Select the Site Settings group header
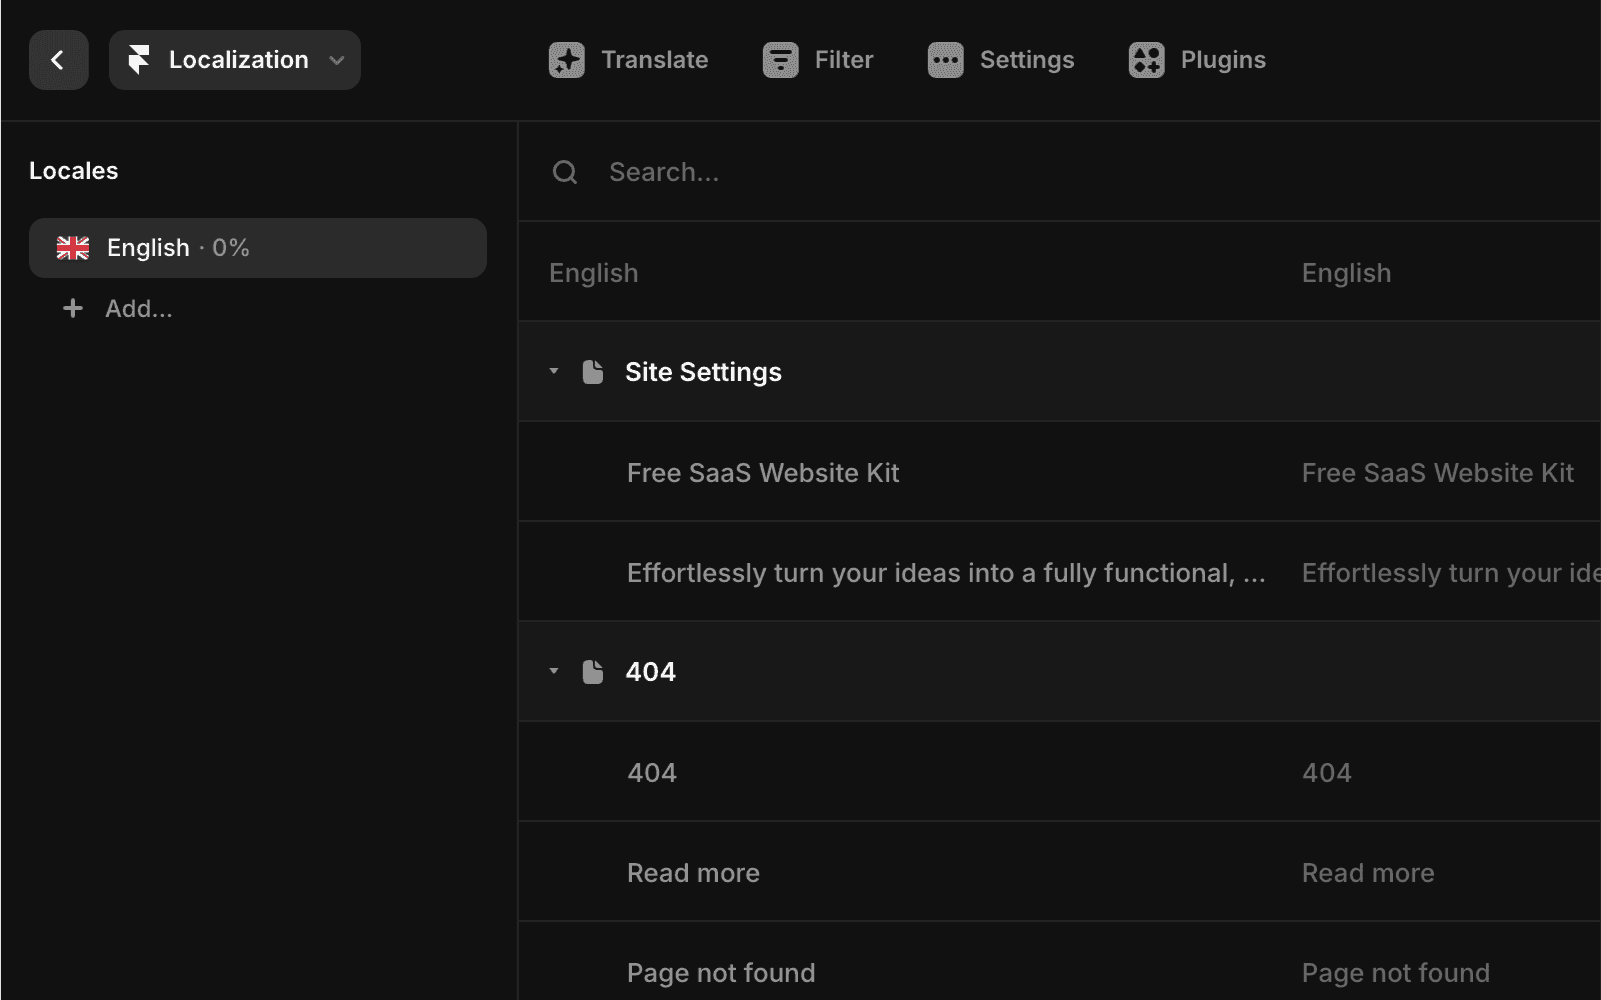 (1060, 371)
